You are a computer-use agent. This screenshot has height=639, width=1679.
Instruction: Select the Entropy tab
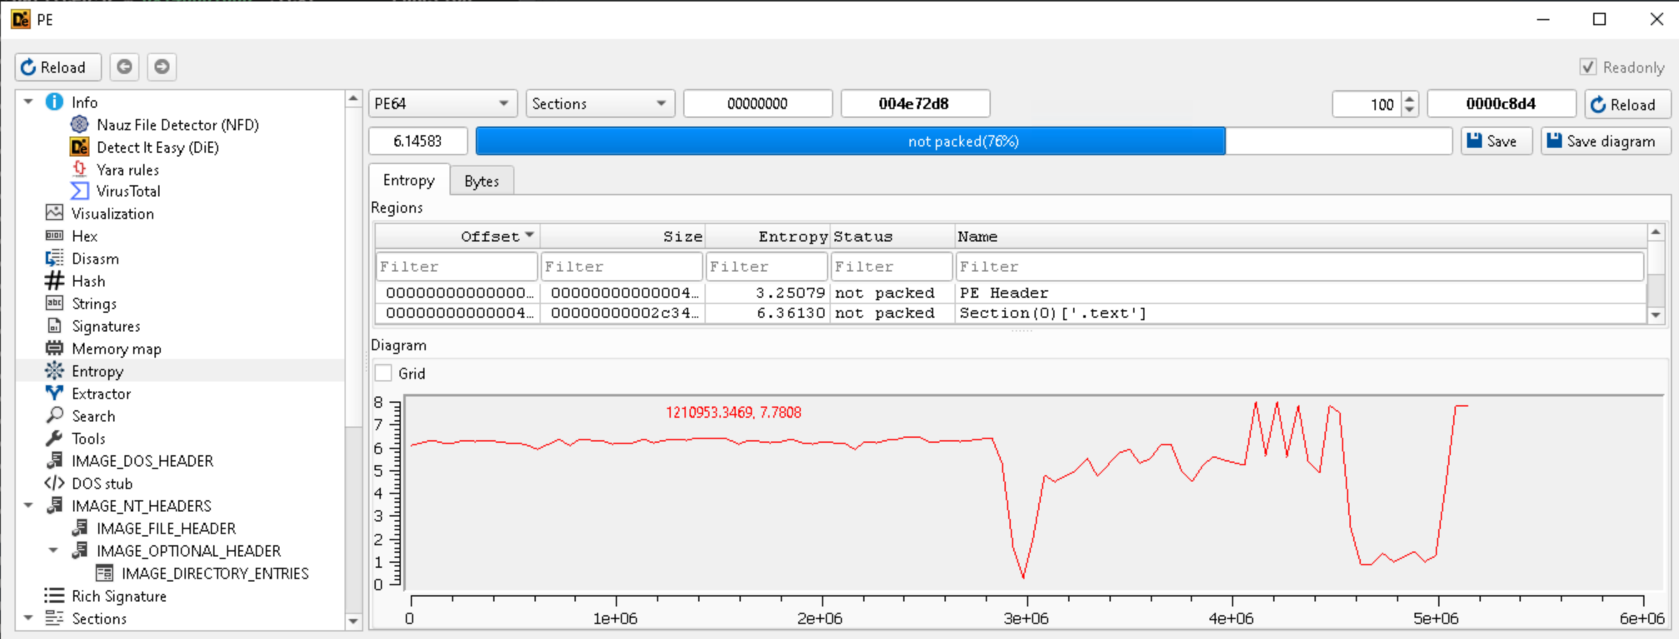pyautogui.click(x=408, y=180)
